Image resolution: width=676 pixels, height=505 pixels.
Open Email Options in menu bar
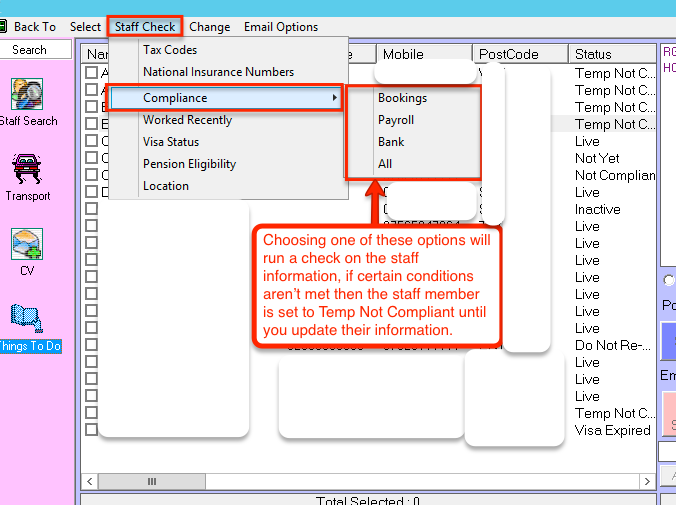pos(280,27)
